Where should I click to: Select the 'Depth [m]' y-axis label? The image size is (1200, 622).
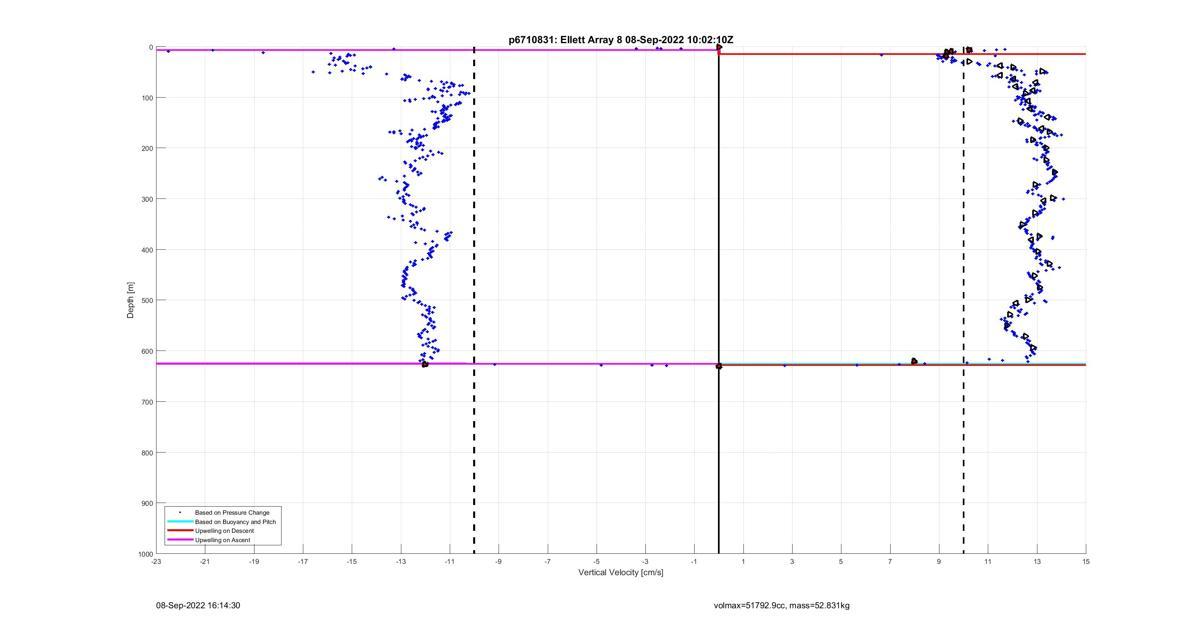click(130, 300)
